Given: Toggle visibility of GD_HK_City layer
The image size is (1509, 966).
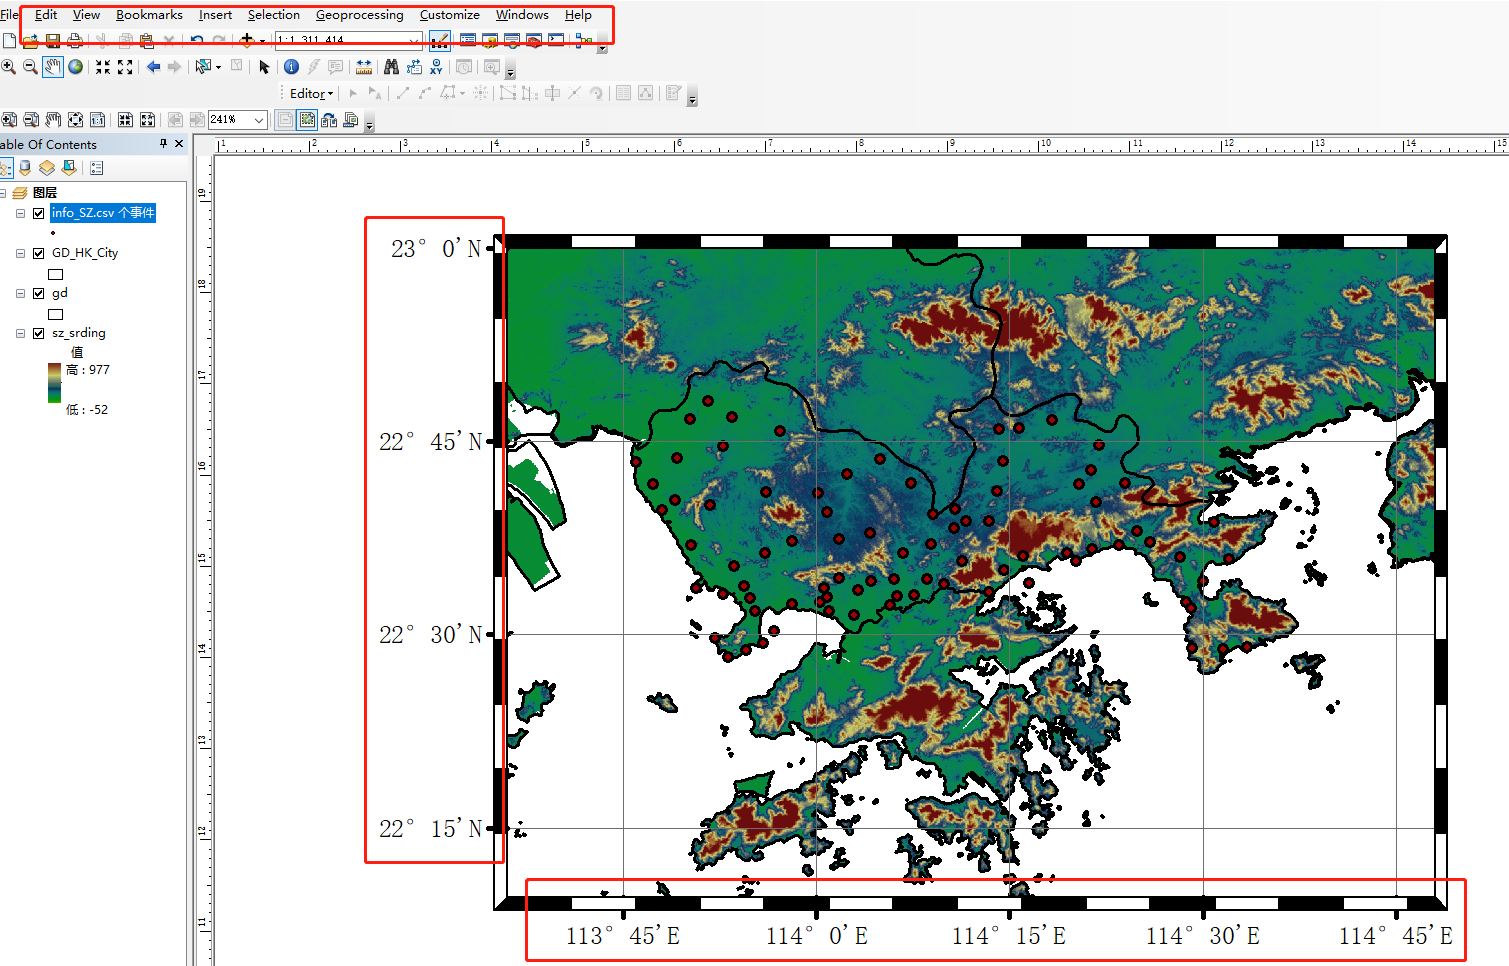Looking at the screenshot, I should point(38,253).
